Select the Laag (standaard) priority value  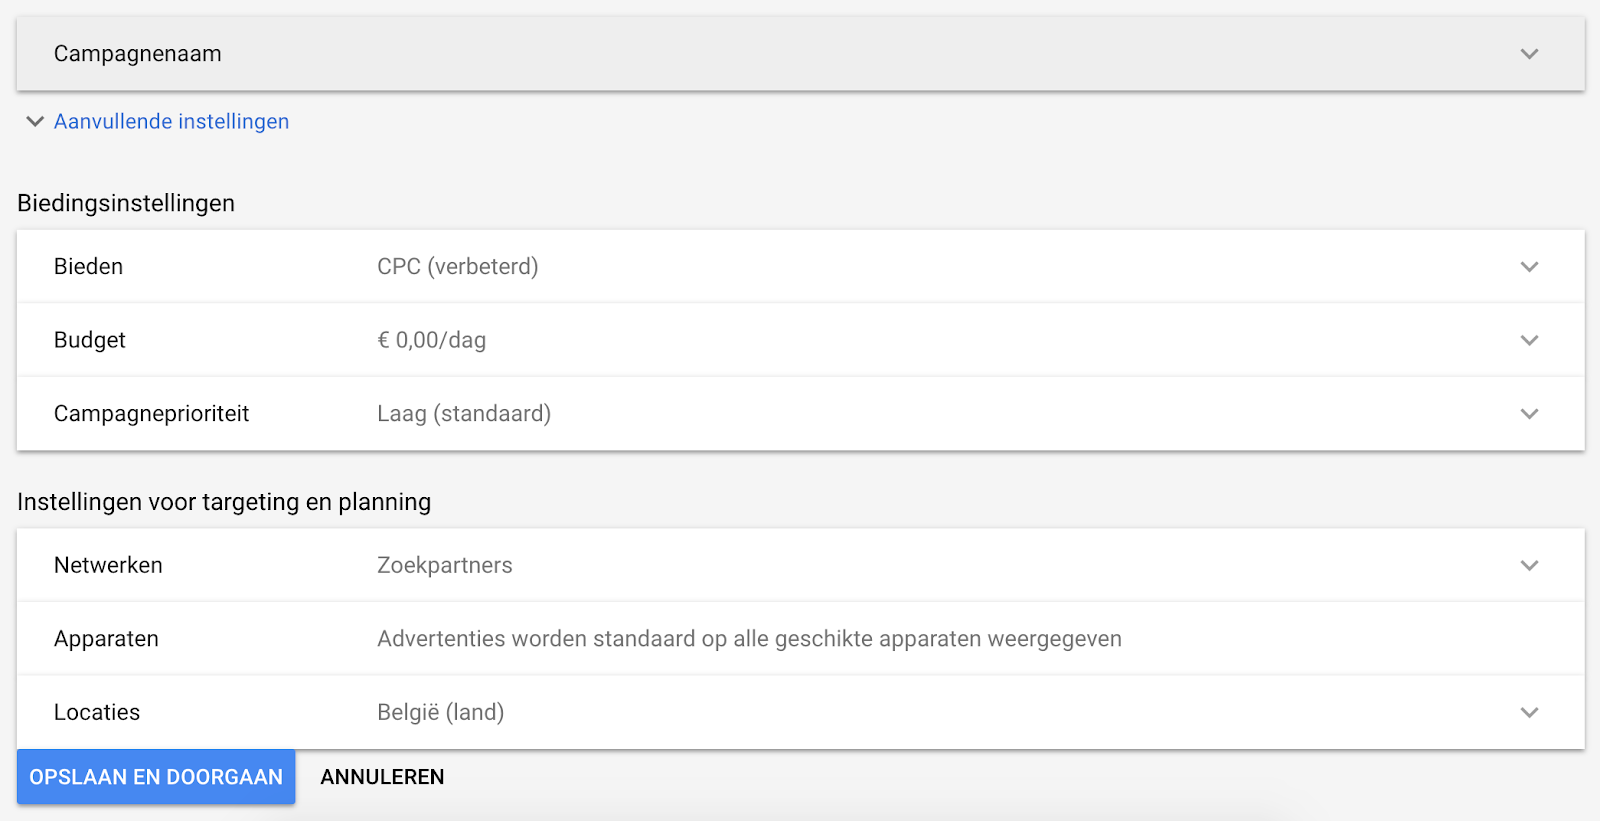pos(464,413)
